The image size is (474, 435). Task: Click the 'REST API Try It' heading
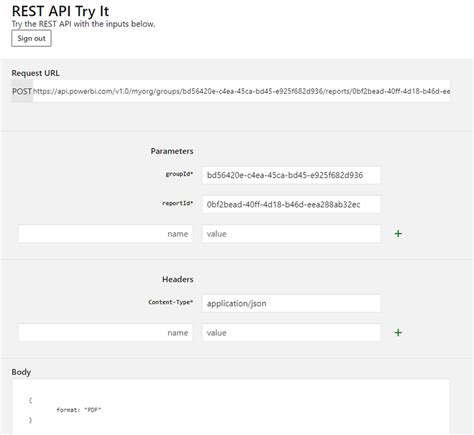[x=60, y=11]
